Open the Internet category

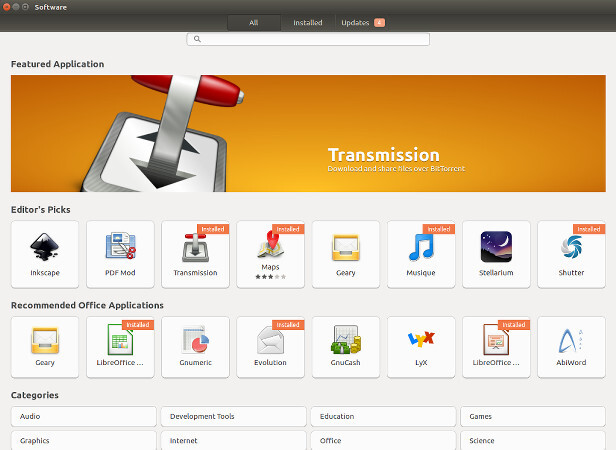tap(233, 441)
